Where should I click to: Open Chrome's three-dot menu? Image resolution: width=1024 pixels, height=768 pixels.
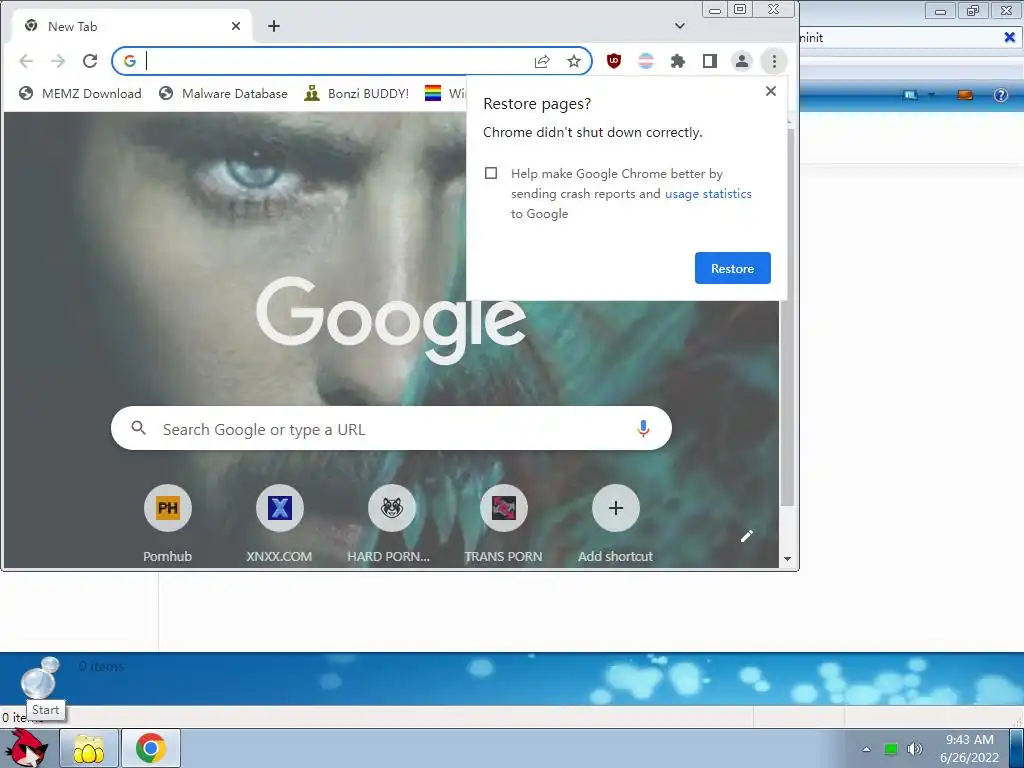pyautogui.click(x=774, y=61)
